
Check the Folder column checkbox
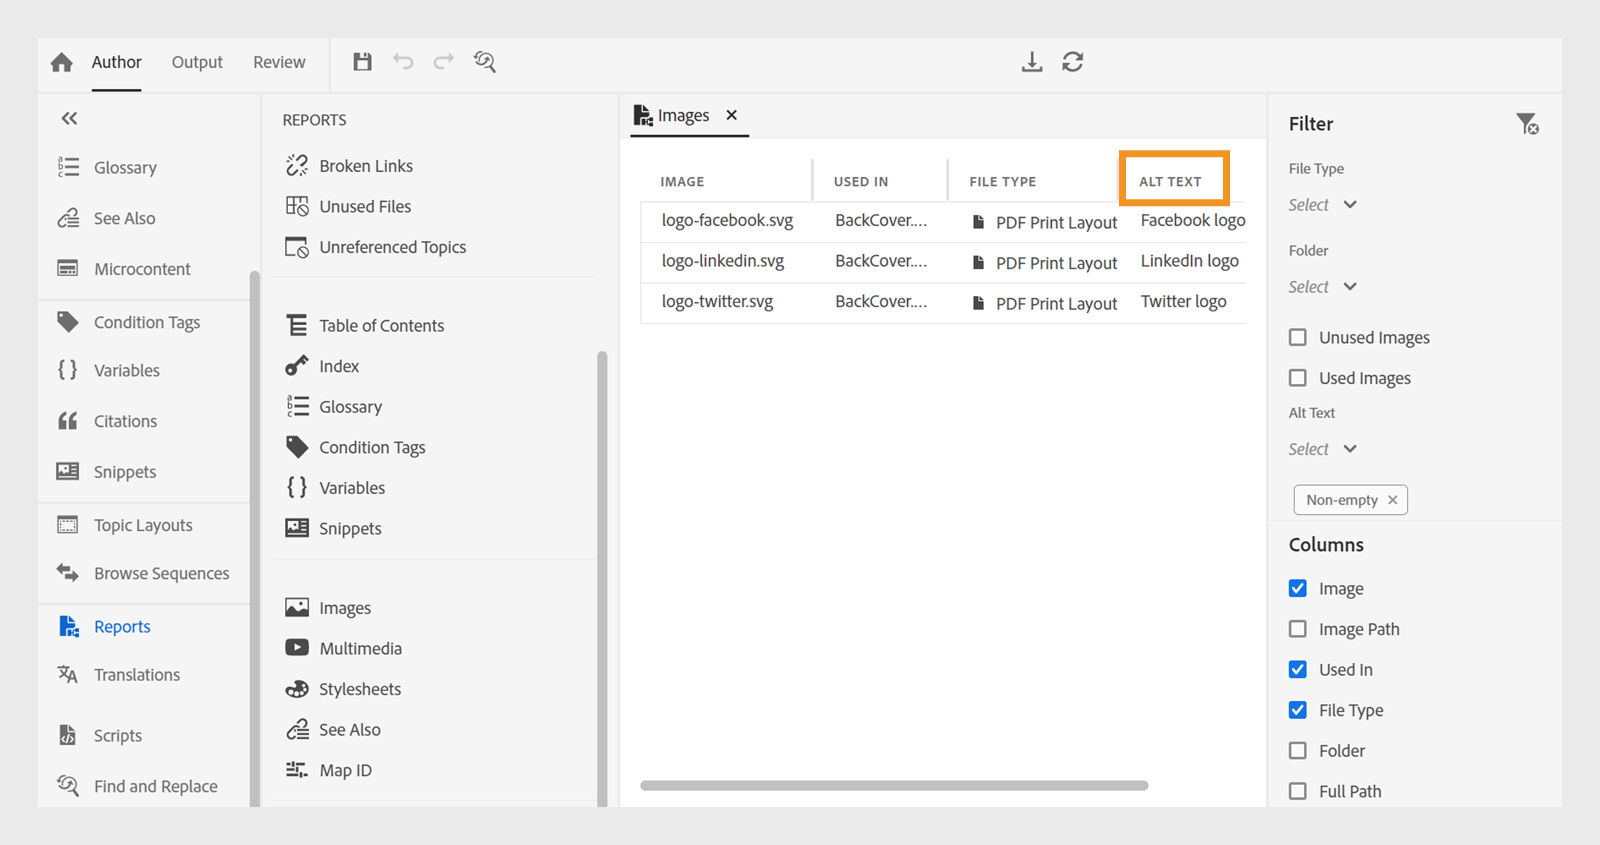[x=1298, y=750]
